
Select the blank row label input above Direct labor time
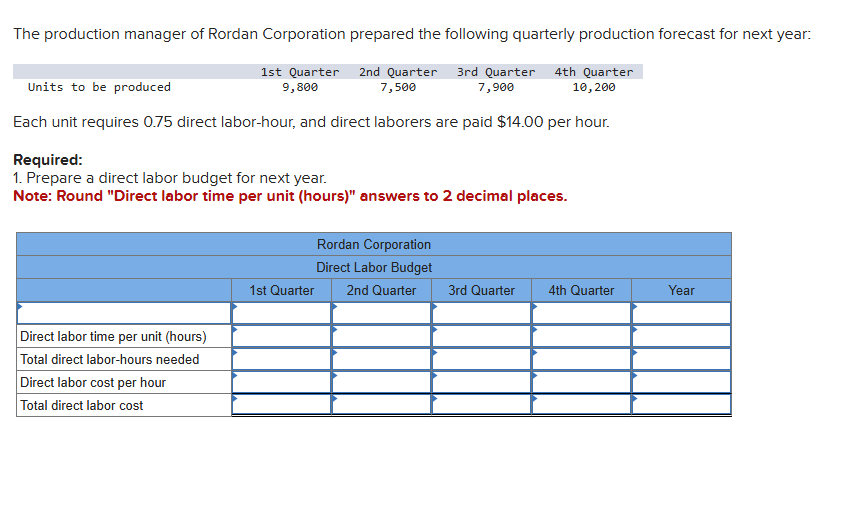pos(124,313)
